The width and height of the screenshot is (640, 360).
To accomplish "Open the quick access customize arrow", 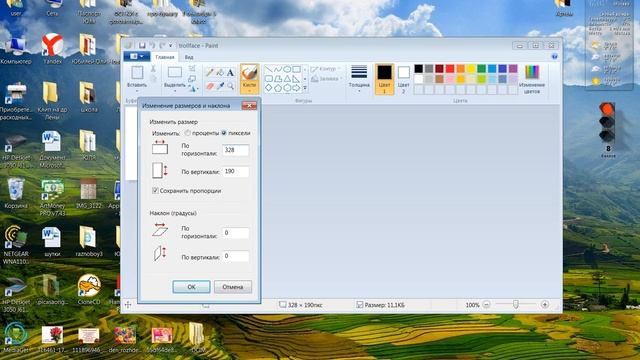I will pyautogui.click(x=171, y=46).
